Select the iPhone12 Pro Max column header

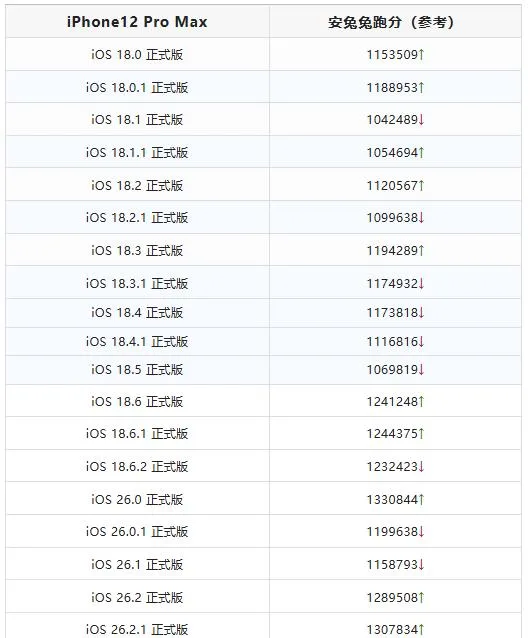point(137,22)
